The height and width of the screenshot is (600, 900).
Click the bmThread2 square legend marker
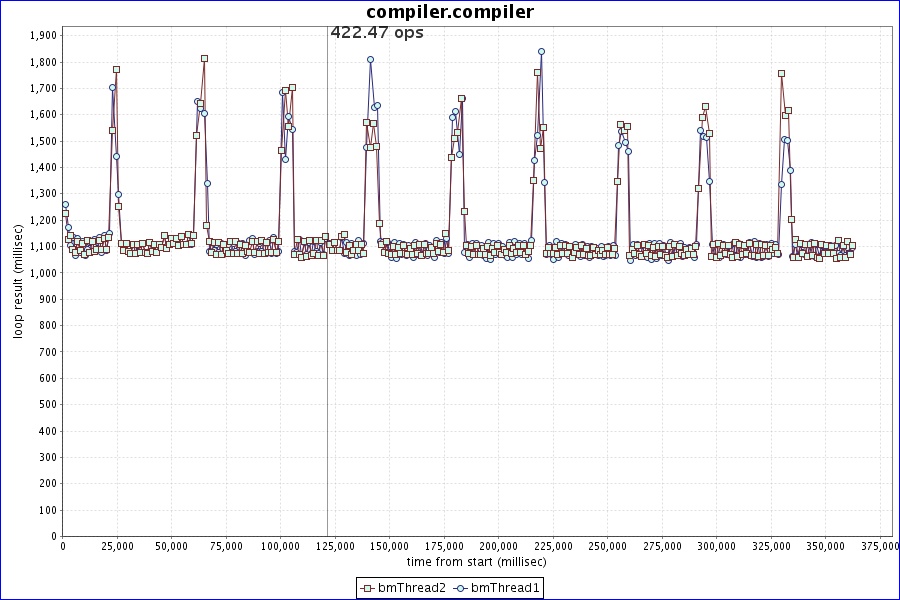click(368, 588)
